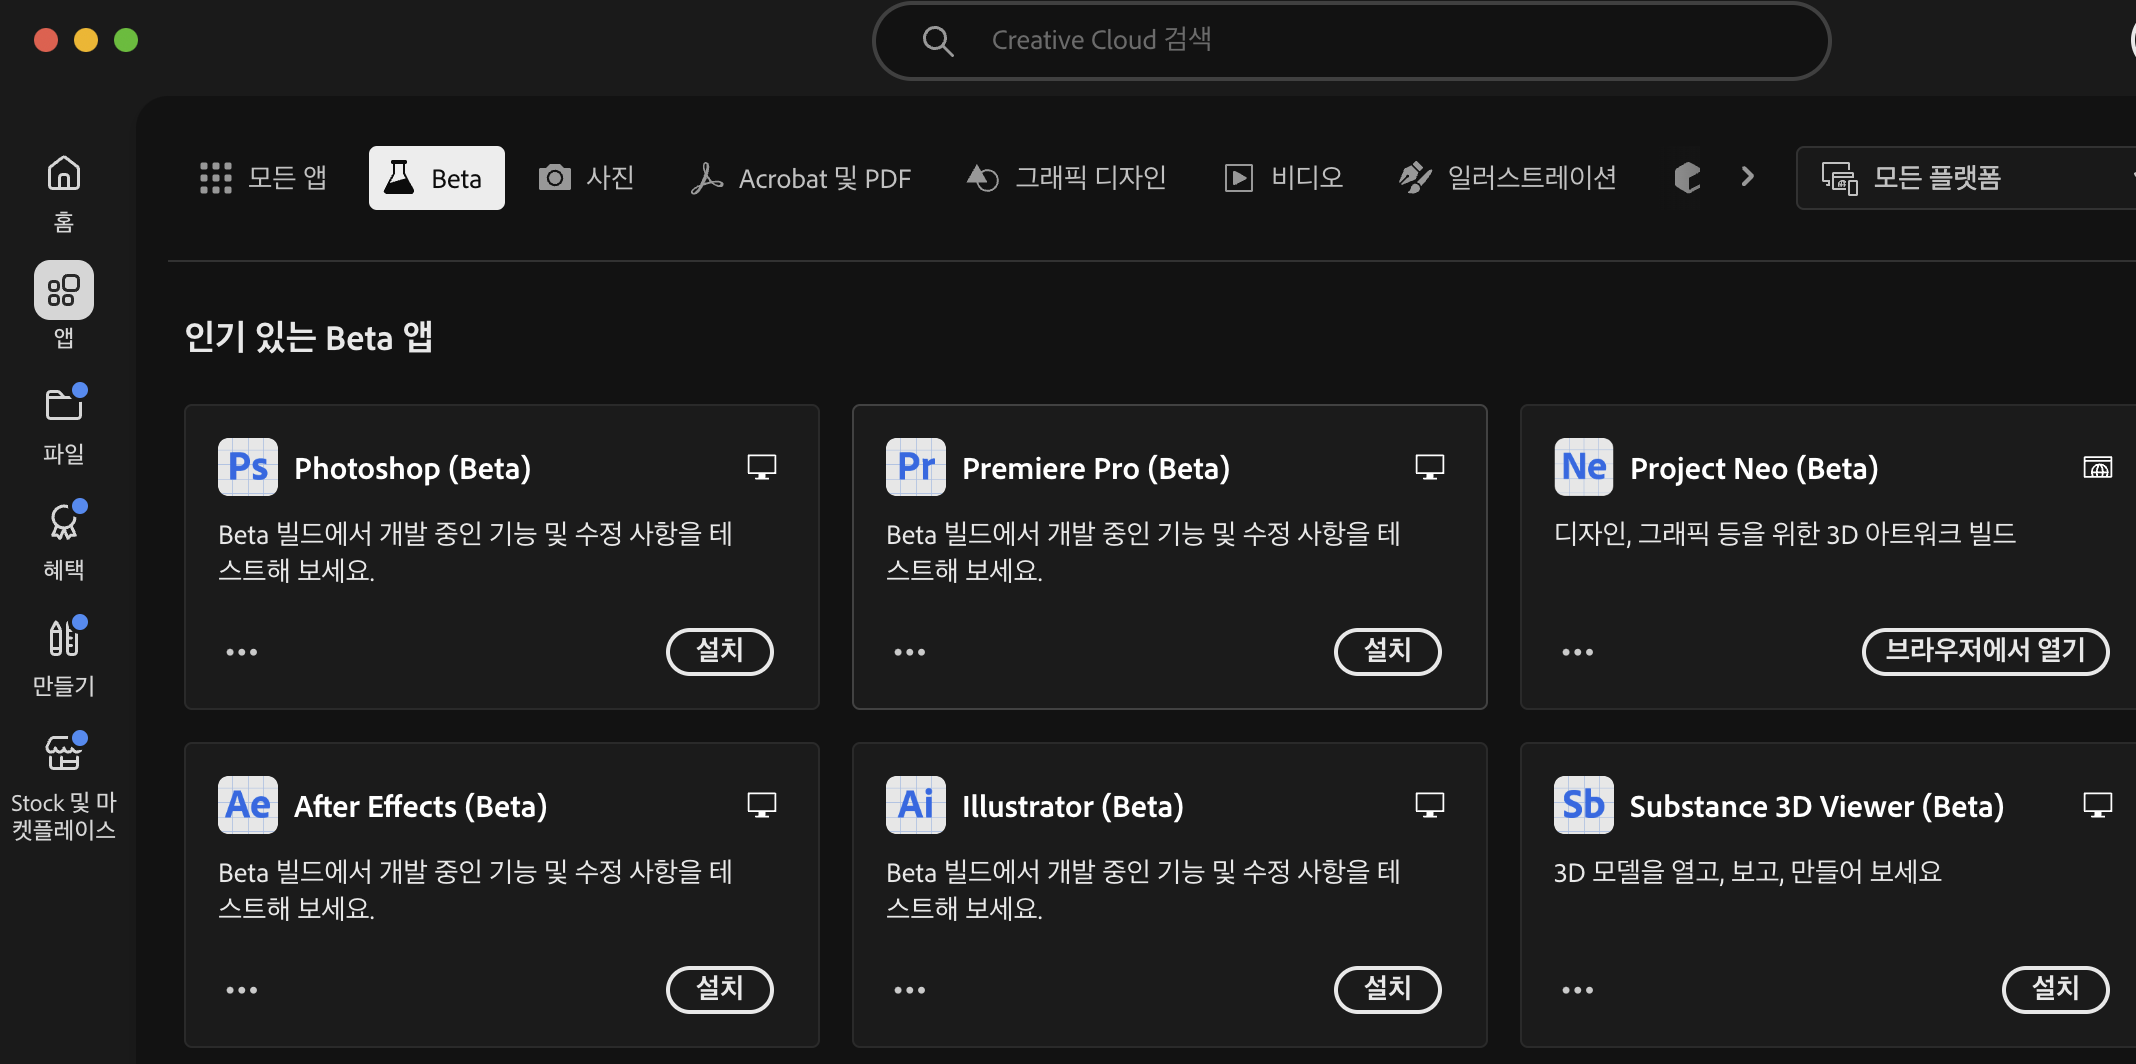The image size is (2136, 1064).
Task: Click the Premiere Pro (Beta) title text
Action: coord(1096,468)
